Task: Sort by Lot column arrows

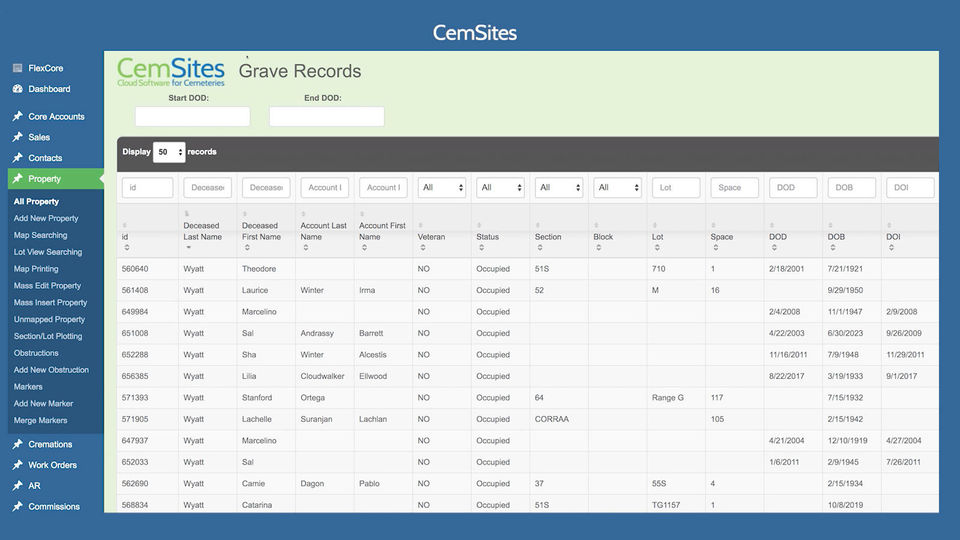Action: (657, 248)
